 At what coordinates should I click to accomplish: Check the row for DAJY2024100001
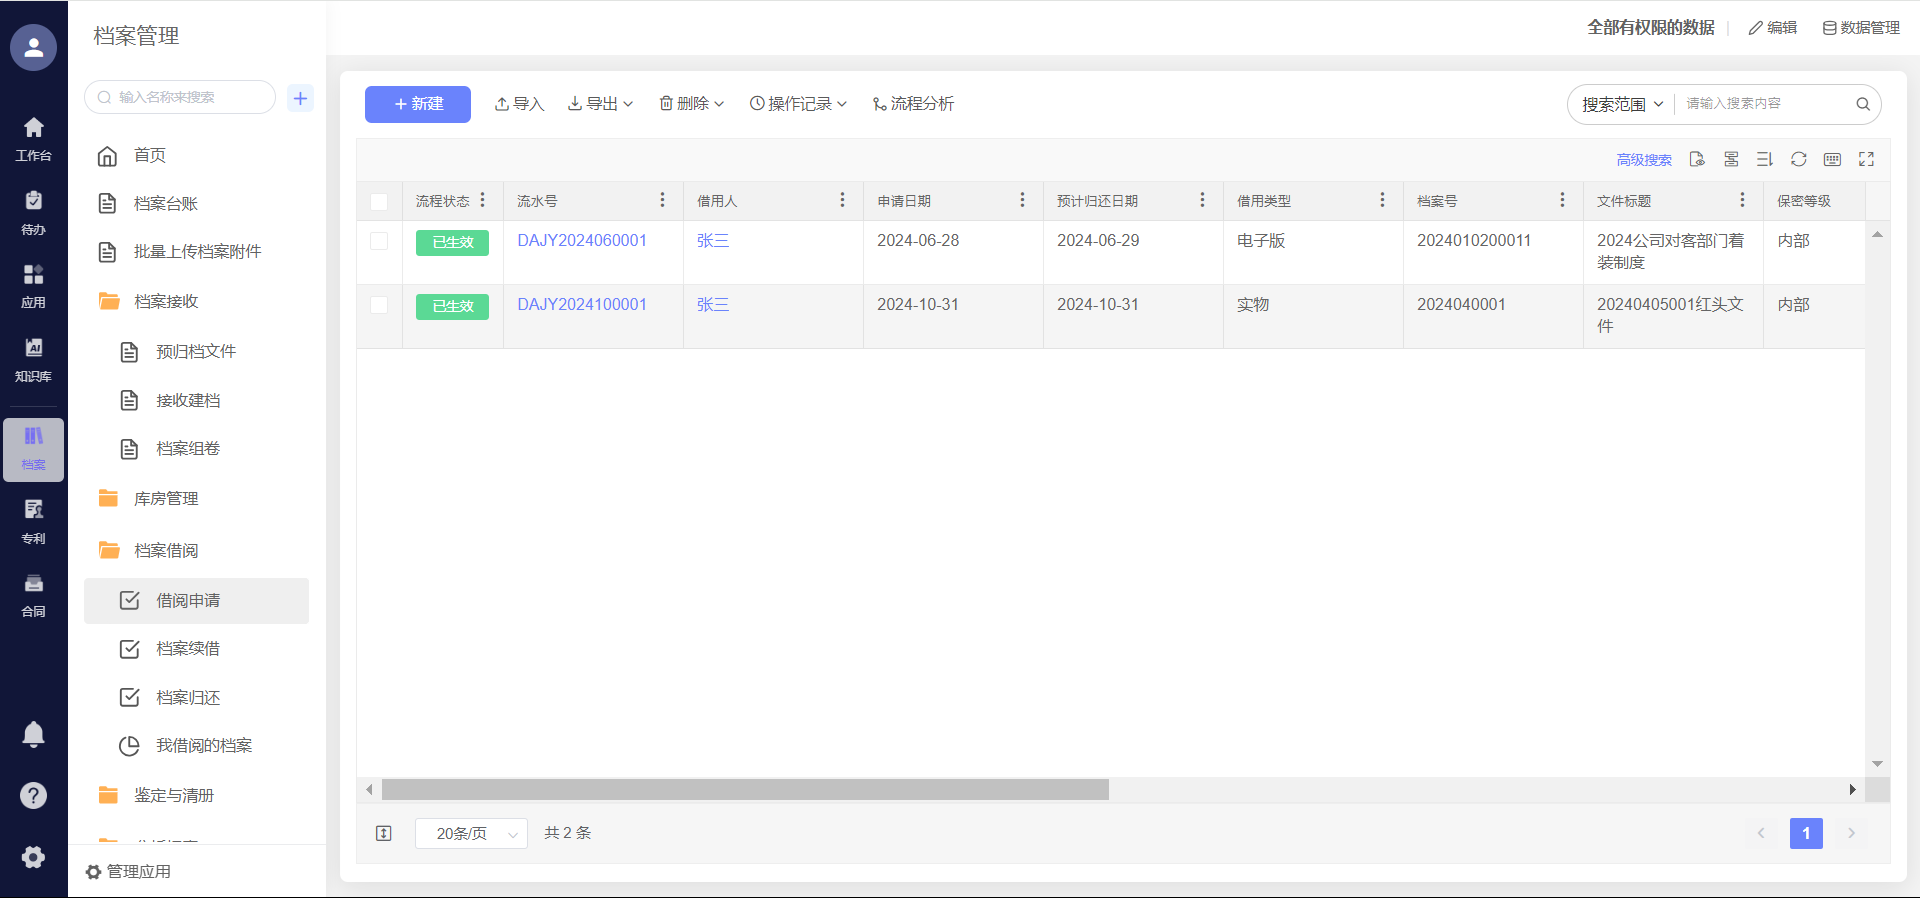pos(379,305)
